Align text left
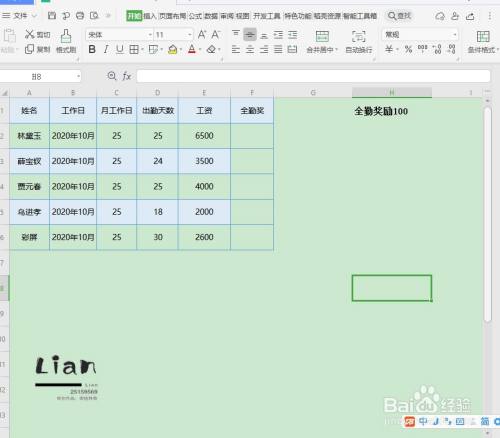Viewport: 500px width, 438px height. point(236,49)
